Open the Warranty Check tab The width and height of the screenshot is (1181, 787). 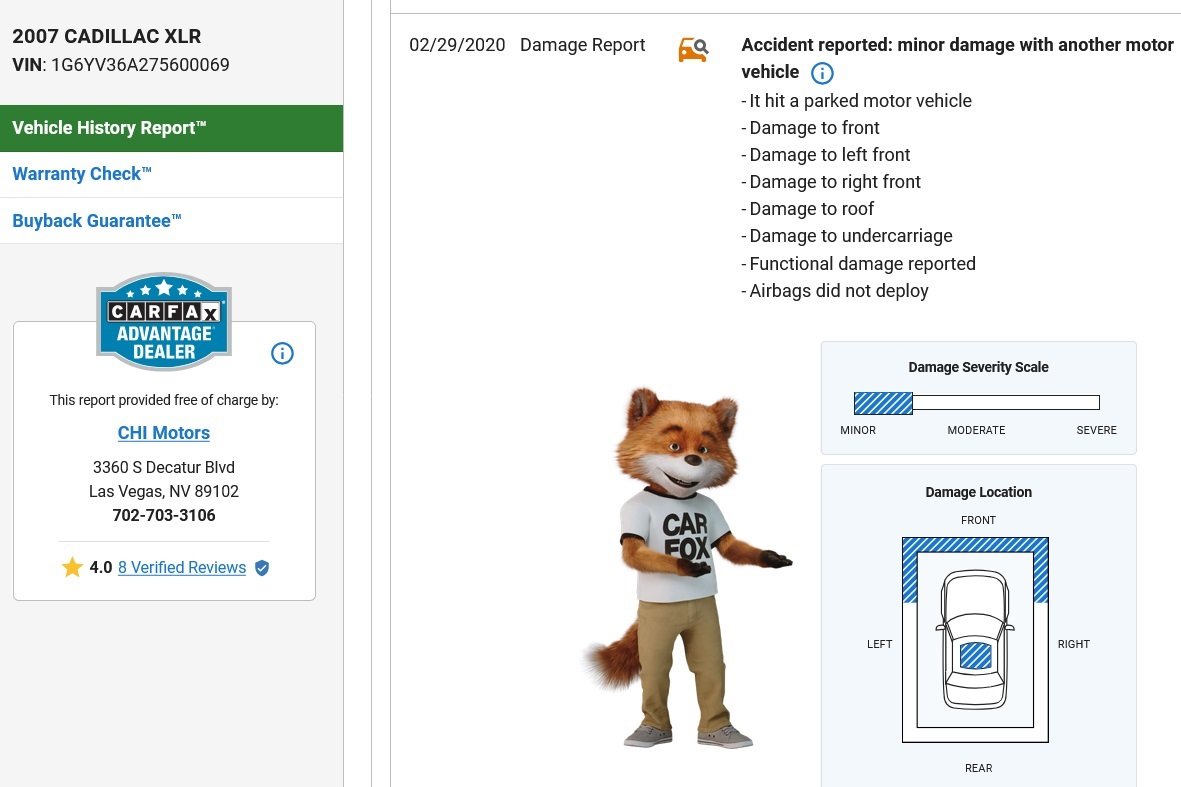coord(171,174)
